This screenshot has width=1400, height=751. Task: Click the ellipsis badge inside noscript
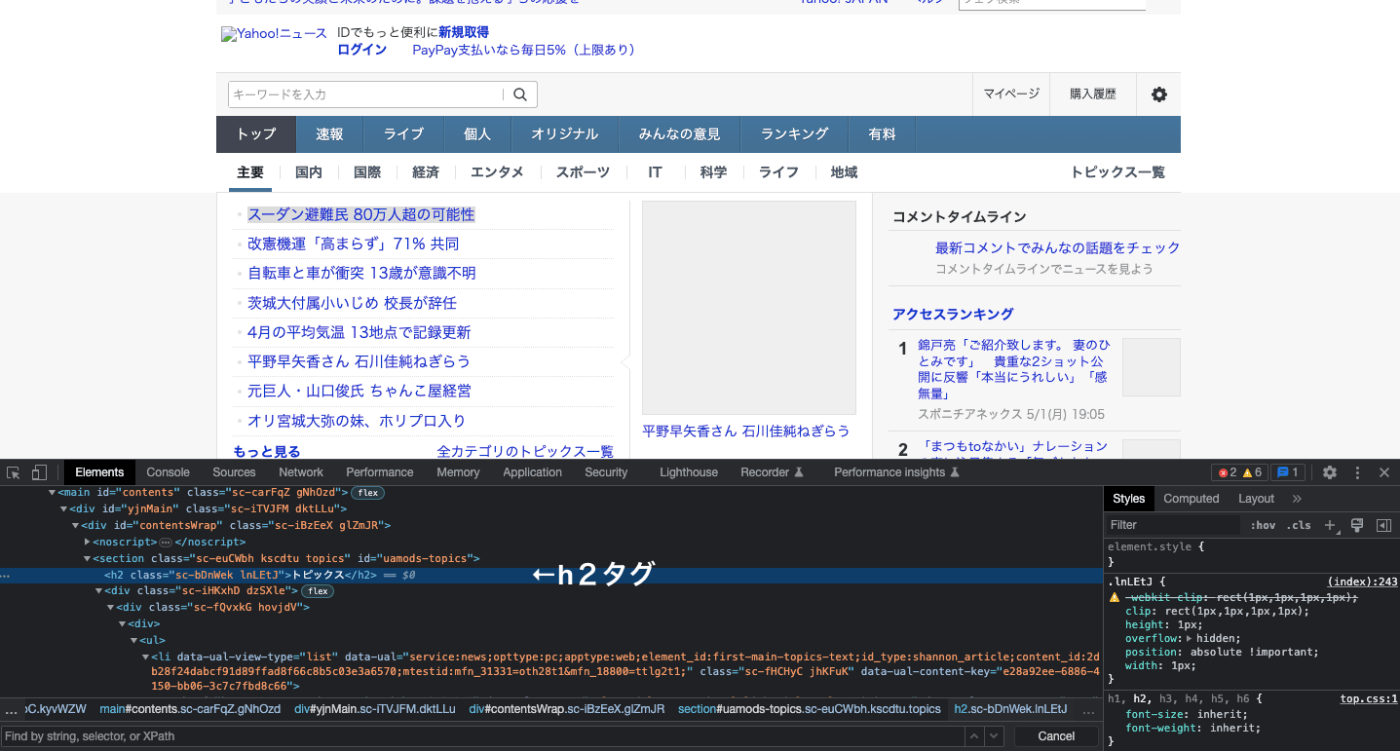[x=166, y=542]
